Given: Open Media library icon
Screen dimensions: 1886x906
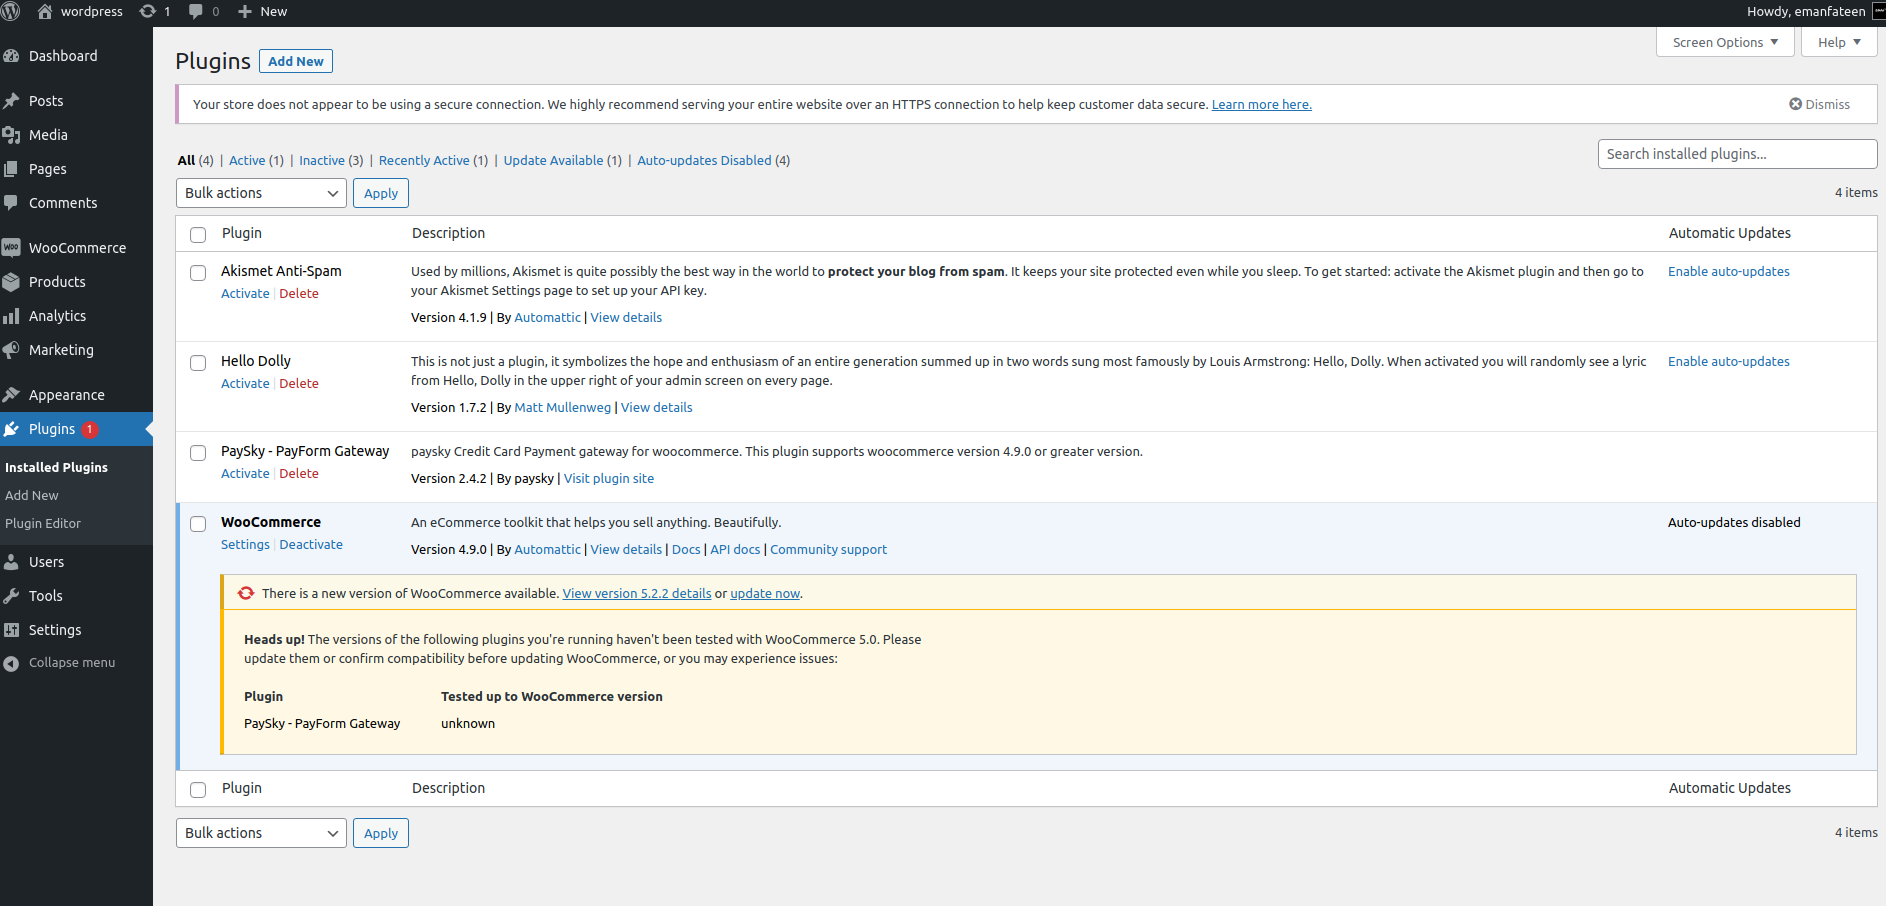Looking at the screenshot, I should [12, 135].
